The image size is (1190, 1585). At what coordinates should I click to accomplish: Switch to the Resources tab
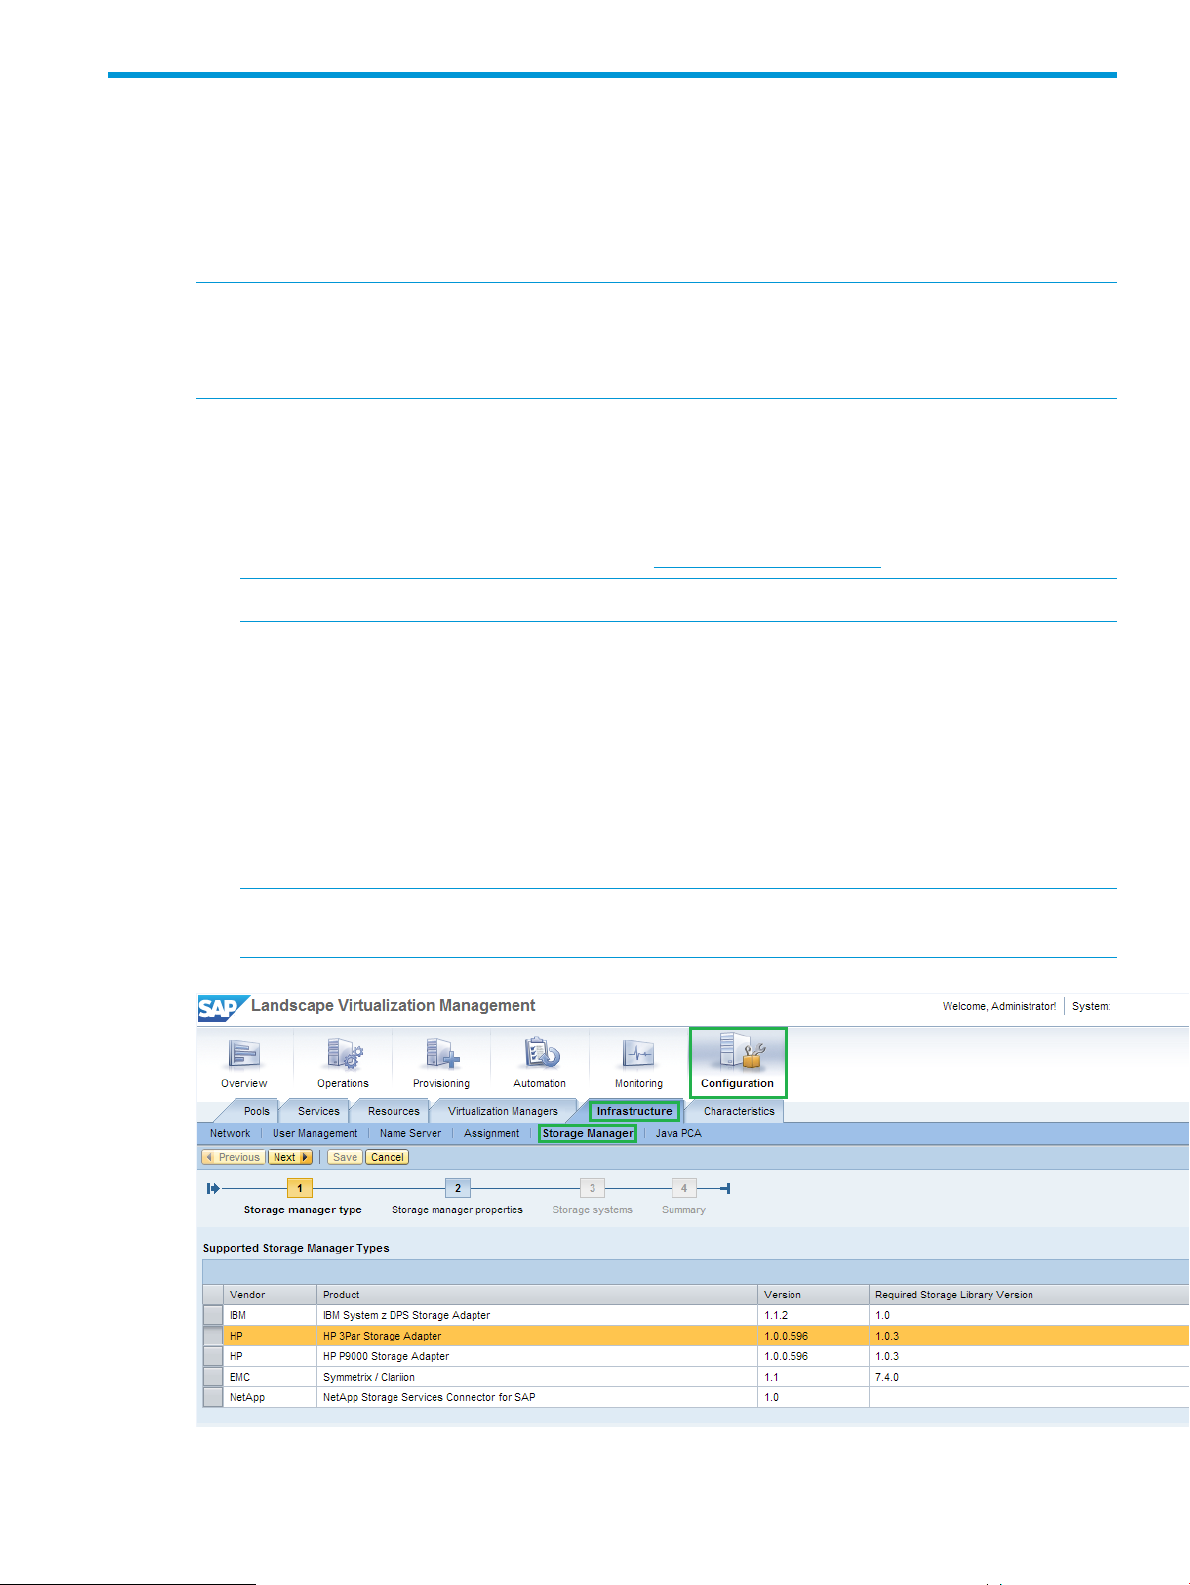394,1111
